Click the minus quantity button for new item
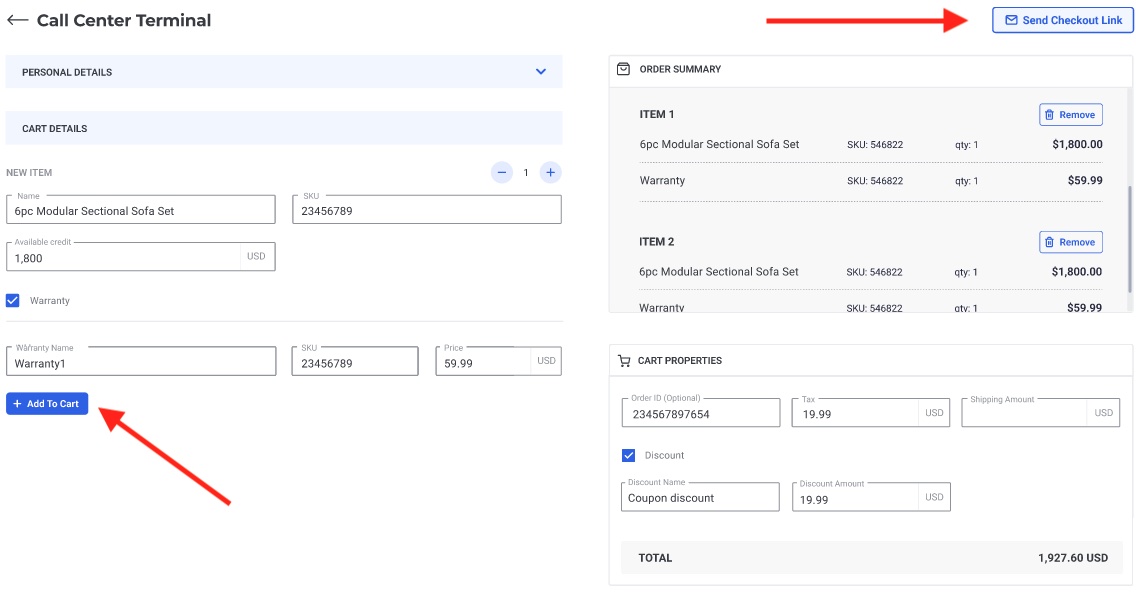Viewport: 1136px width, 604px height. click(x=502, y=173)
